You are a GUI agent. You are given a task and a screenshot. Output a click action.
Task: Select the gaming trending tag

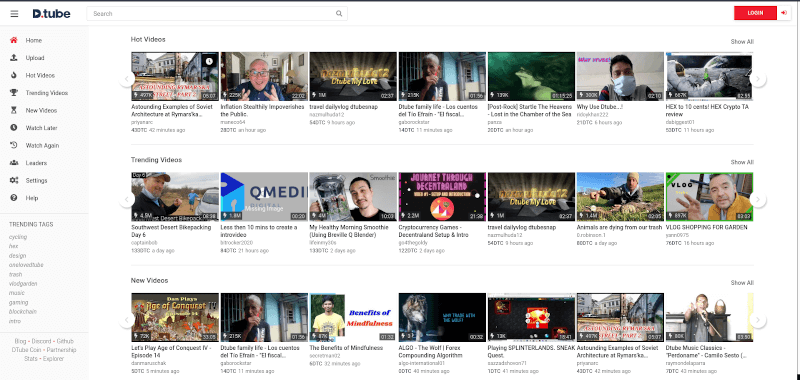tap(18, 302)
